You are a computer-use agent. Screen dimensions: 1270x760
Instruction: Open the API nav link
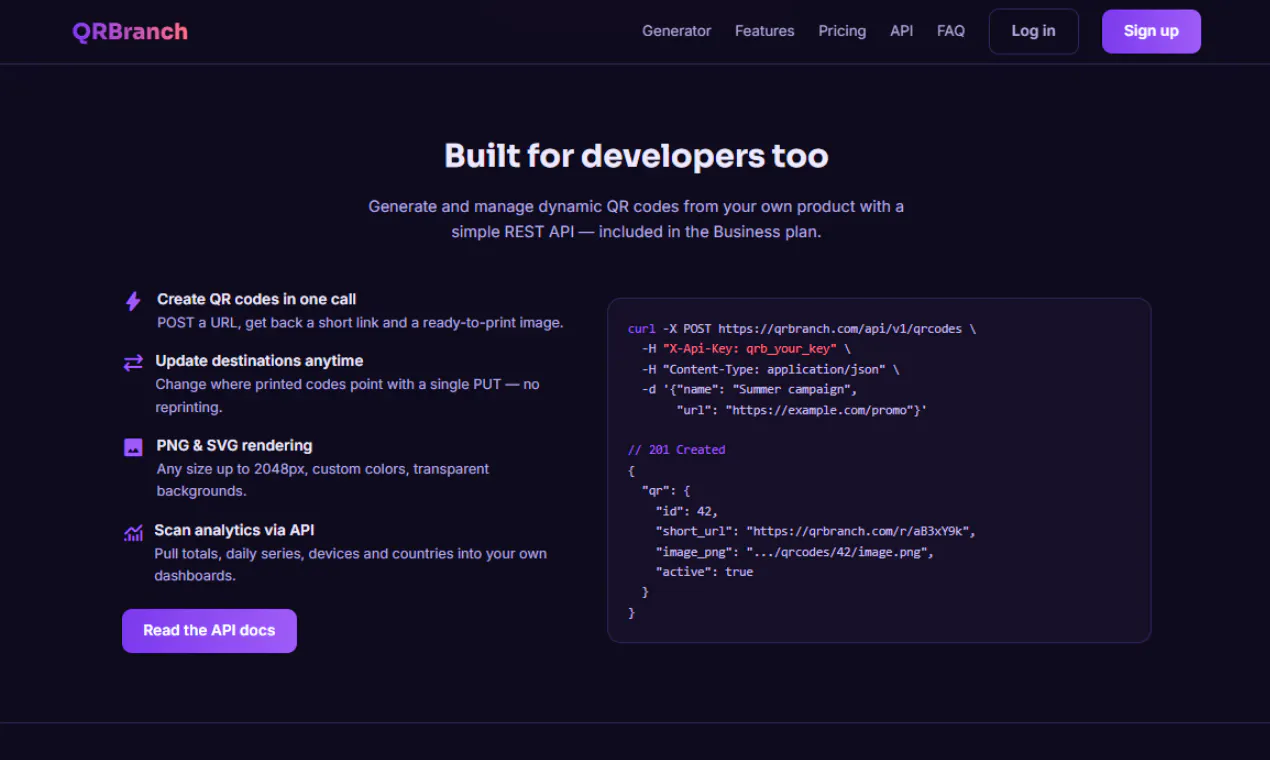tap(901, 31)
